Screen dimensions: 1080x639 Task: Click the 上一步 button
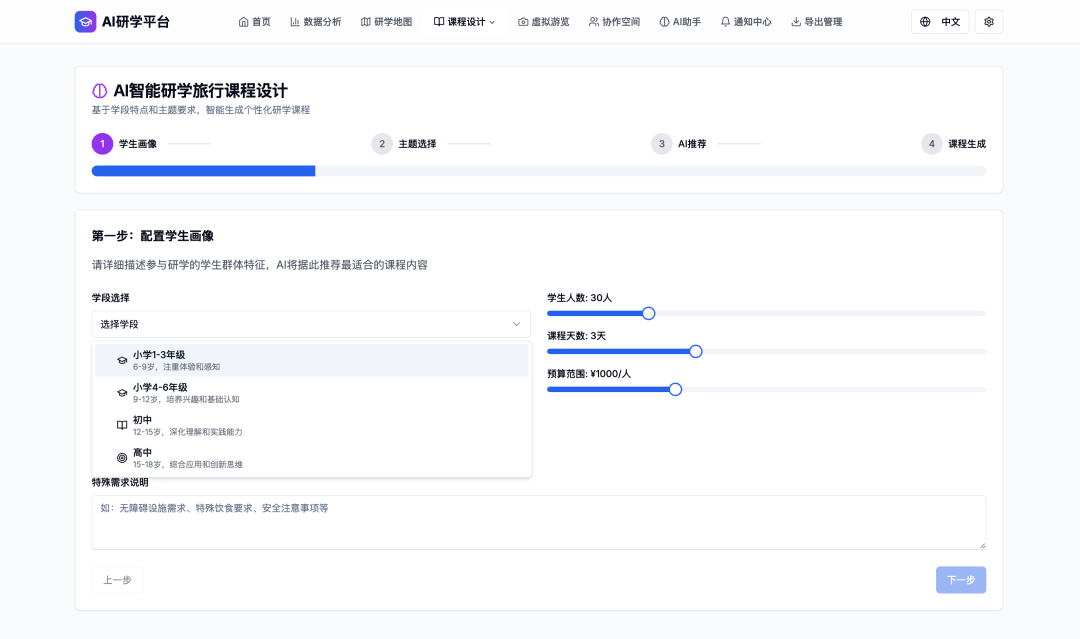[117, 580]
